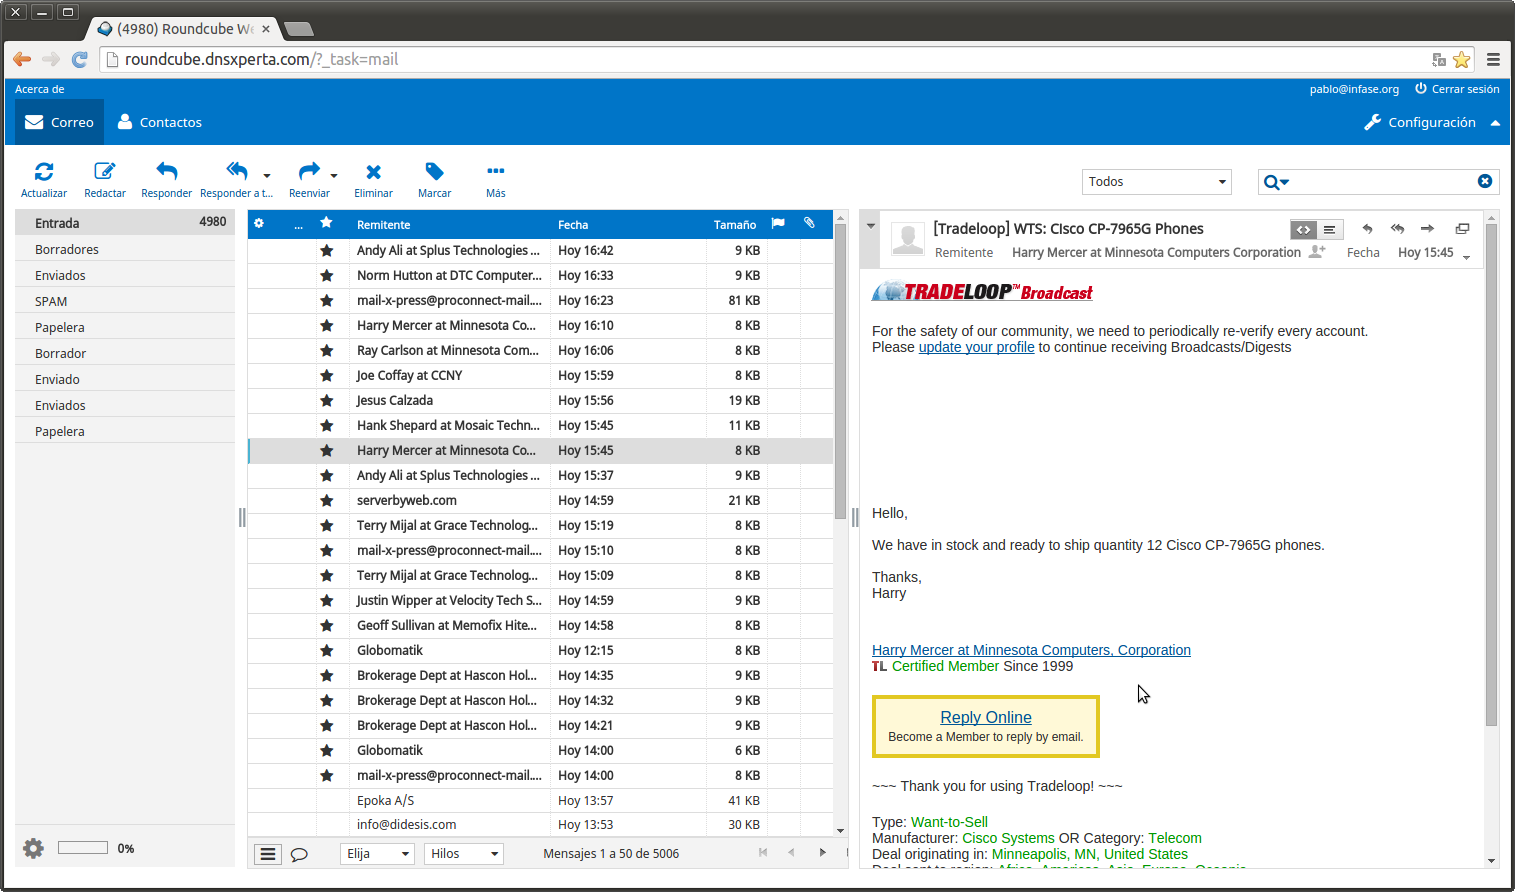Click the translate page icon
The width and height of the screenshot is (1515, 892).
click(1439, 60)
